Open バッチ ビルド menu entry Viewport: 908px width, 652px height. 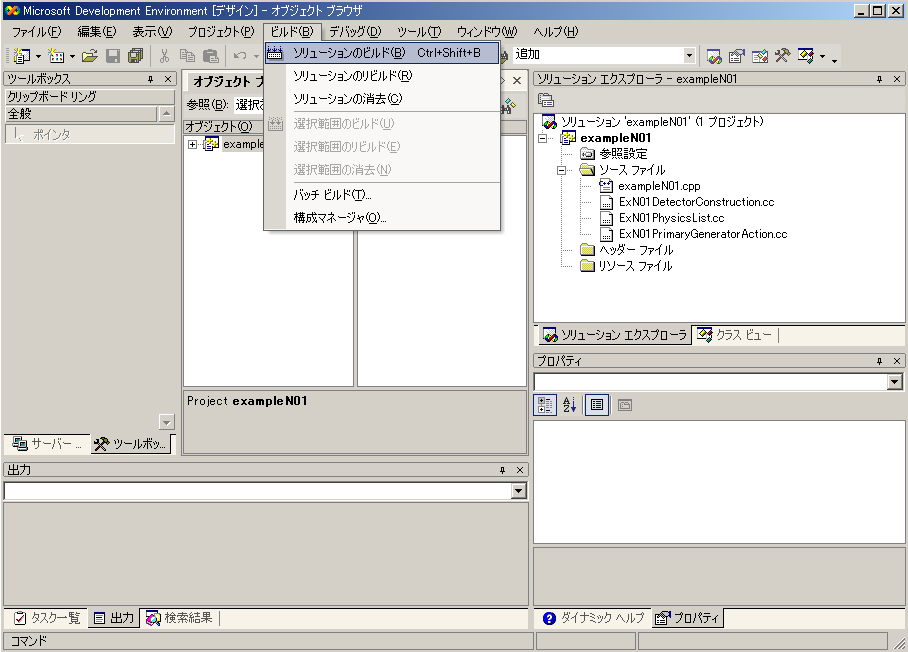coord(382,195)
